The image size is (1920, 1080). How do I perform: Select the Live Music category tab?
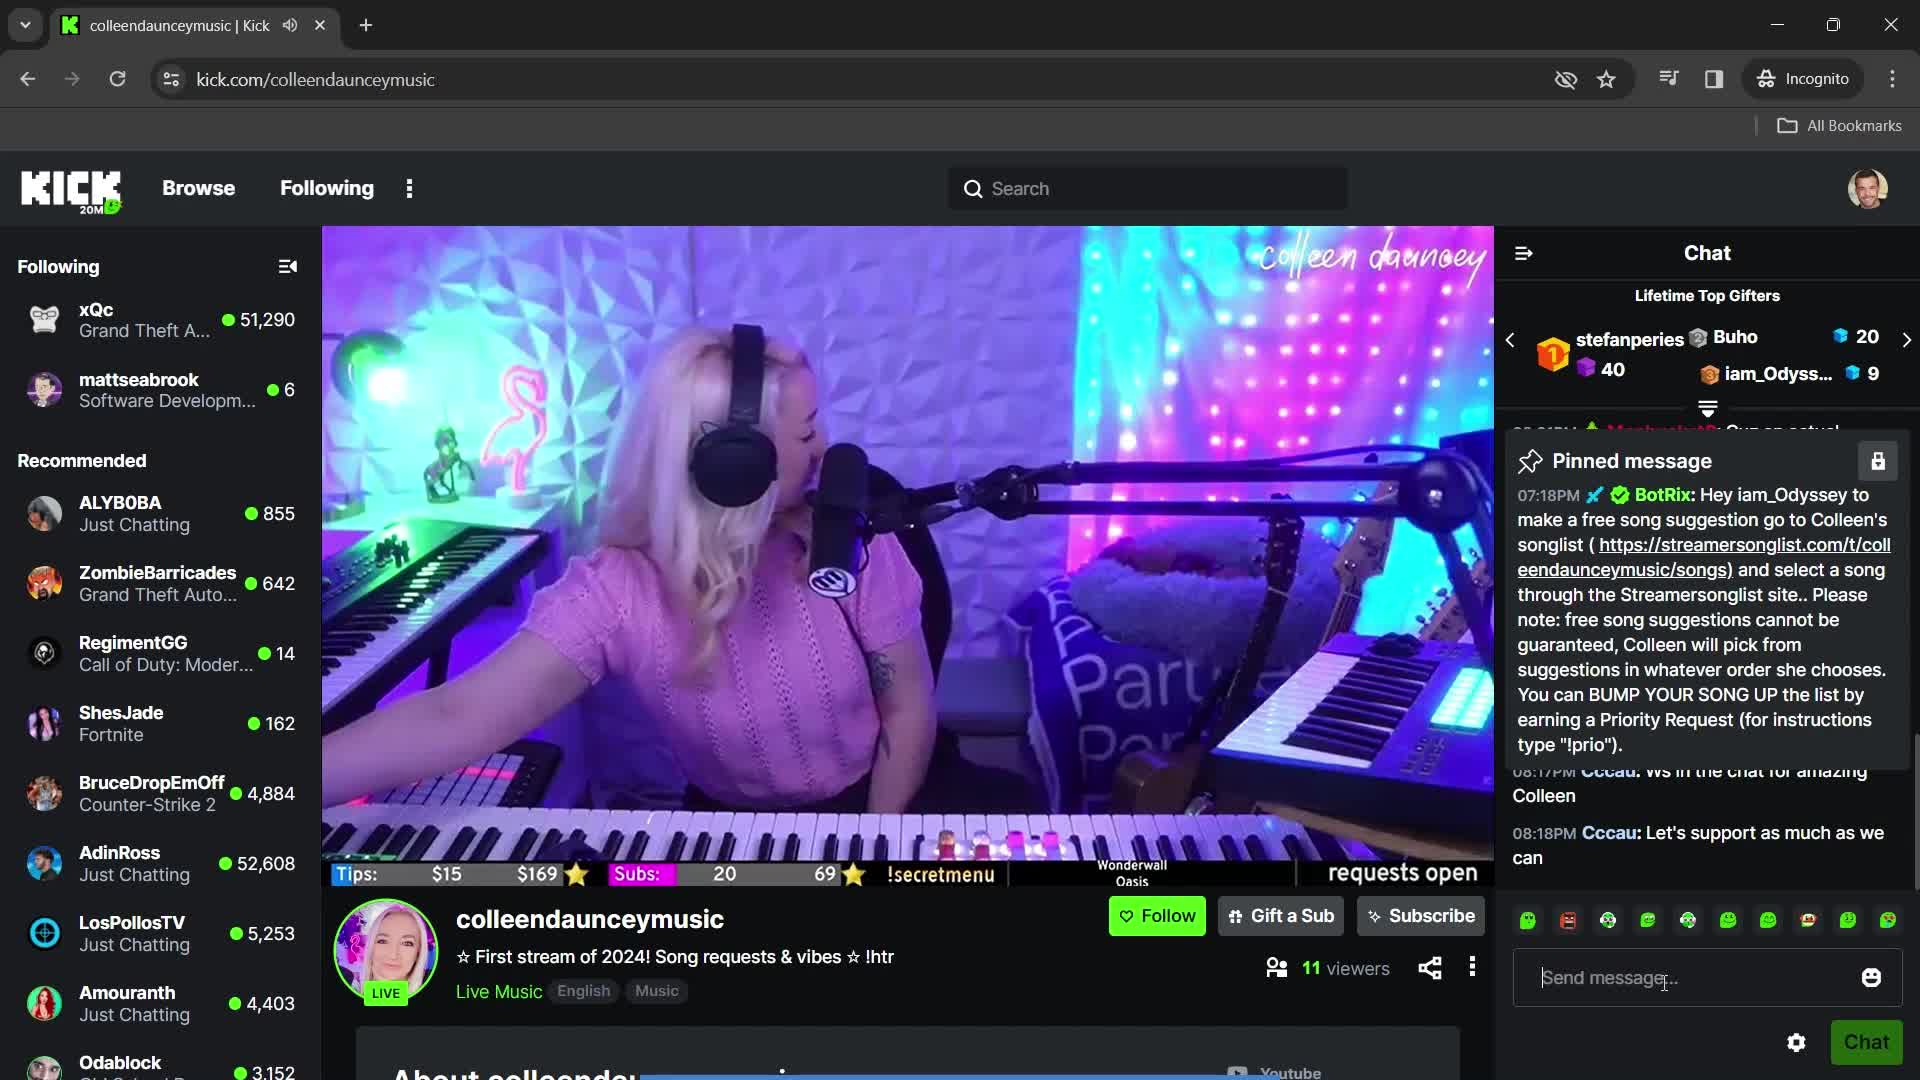tap(498, 992)
